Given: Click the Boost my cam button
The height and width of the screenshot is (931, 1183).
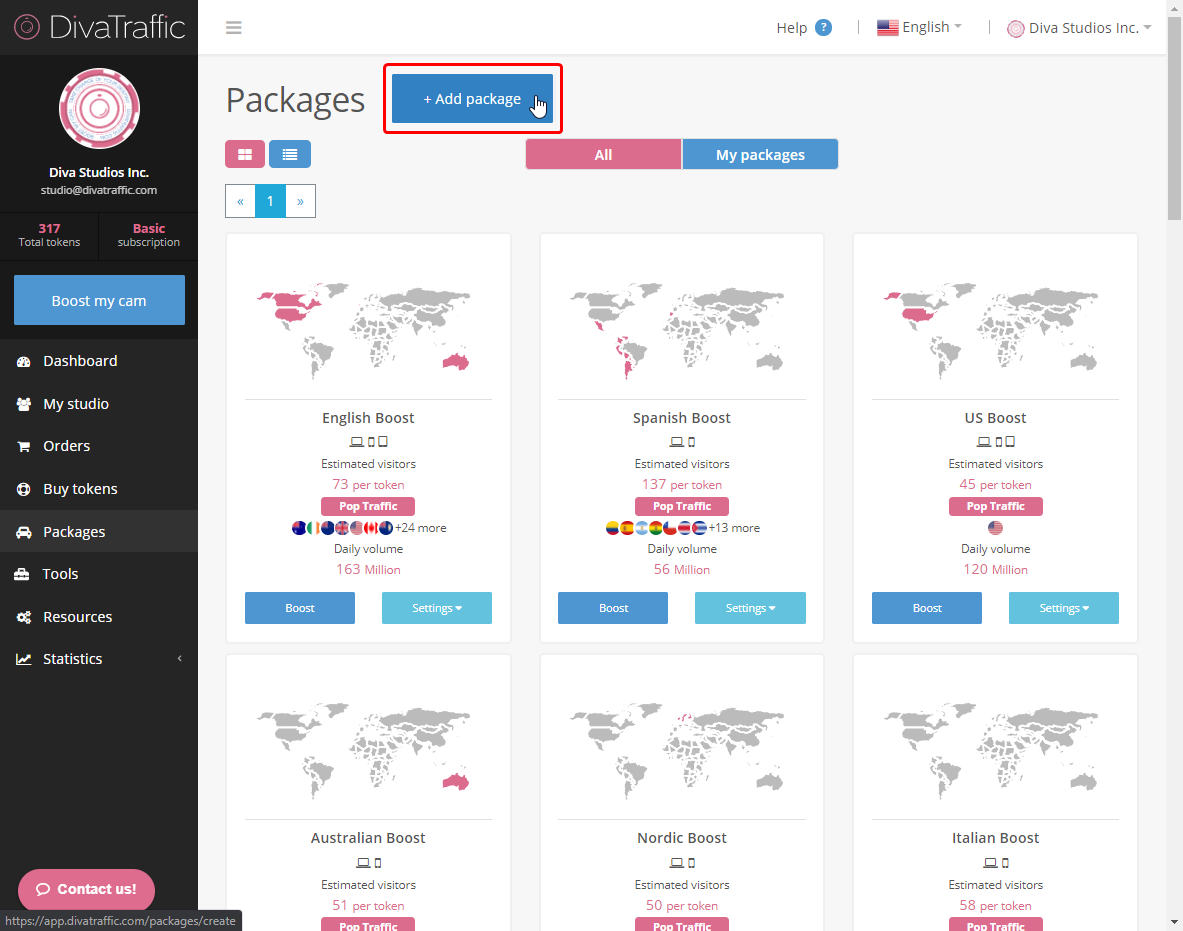Looking at the screenshot, I should pyautogui.click(x=99, y=300).
